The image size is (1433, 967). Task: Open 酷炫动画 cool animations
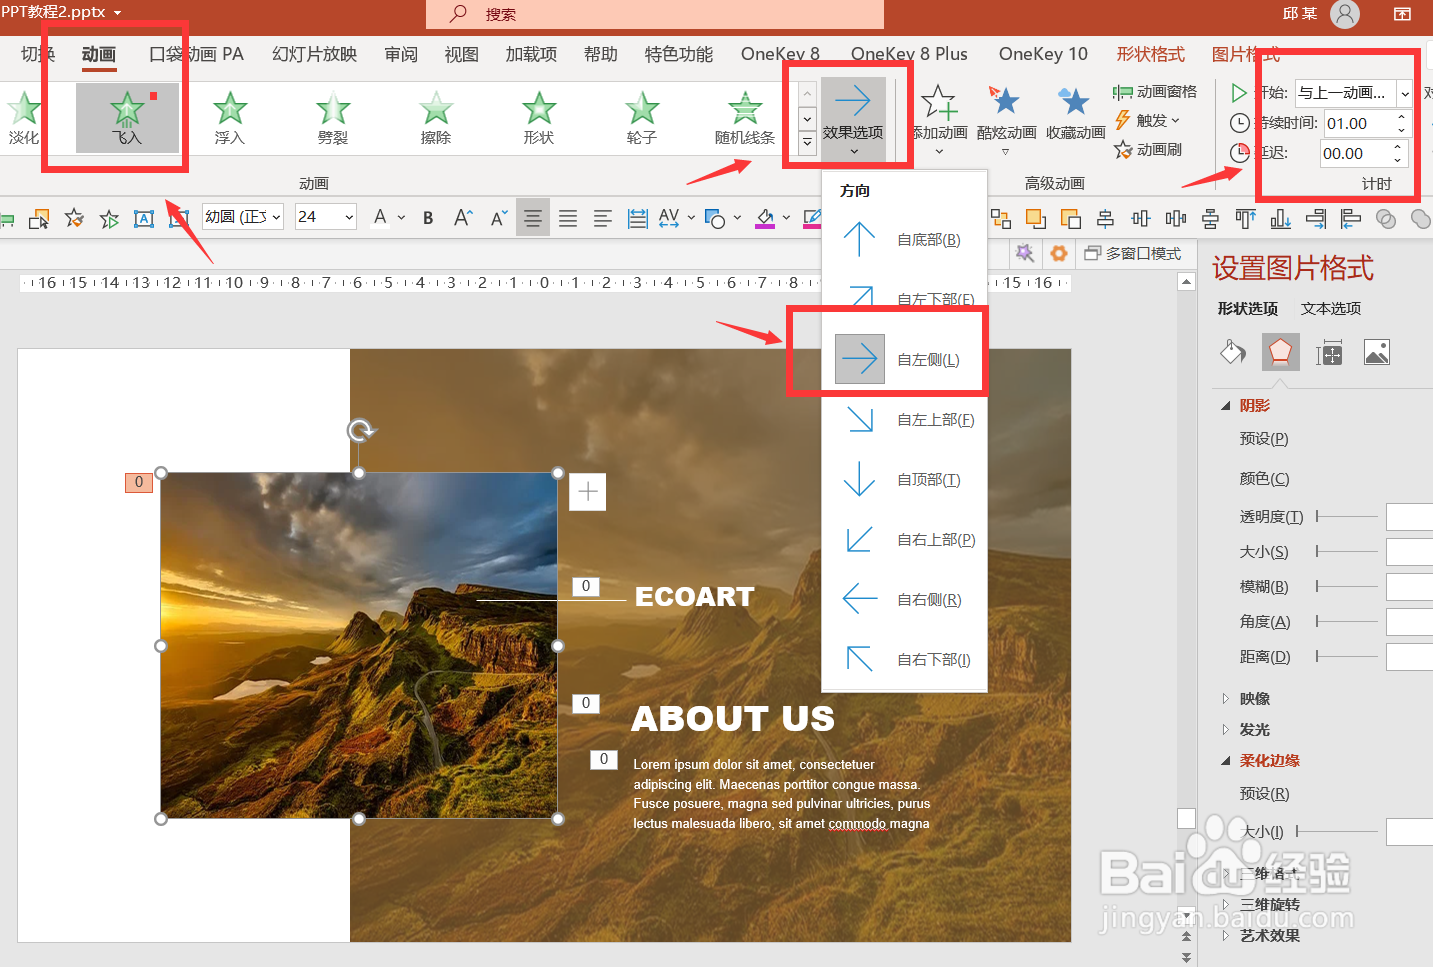(x=1006, y=117)
